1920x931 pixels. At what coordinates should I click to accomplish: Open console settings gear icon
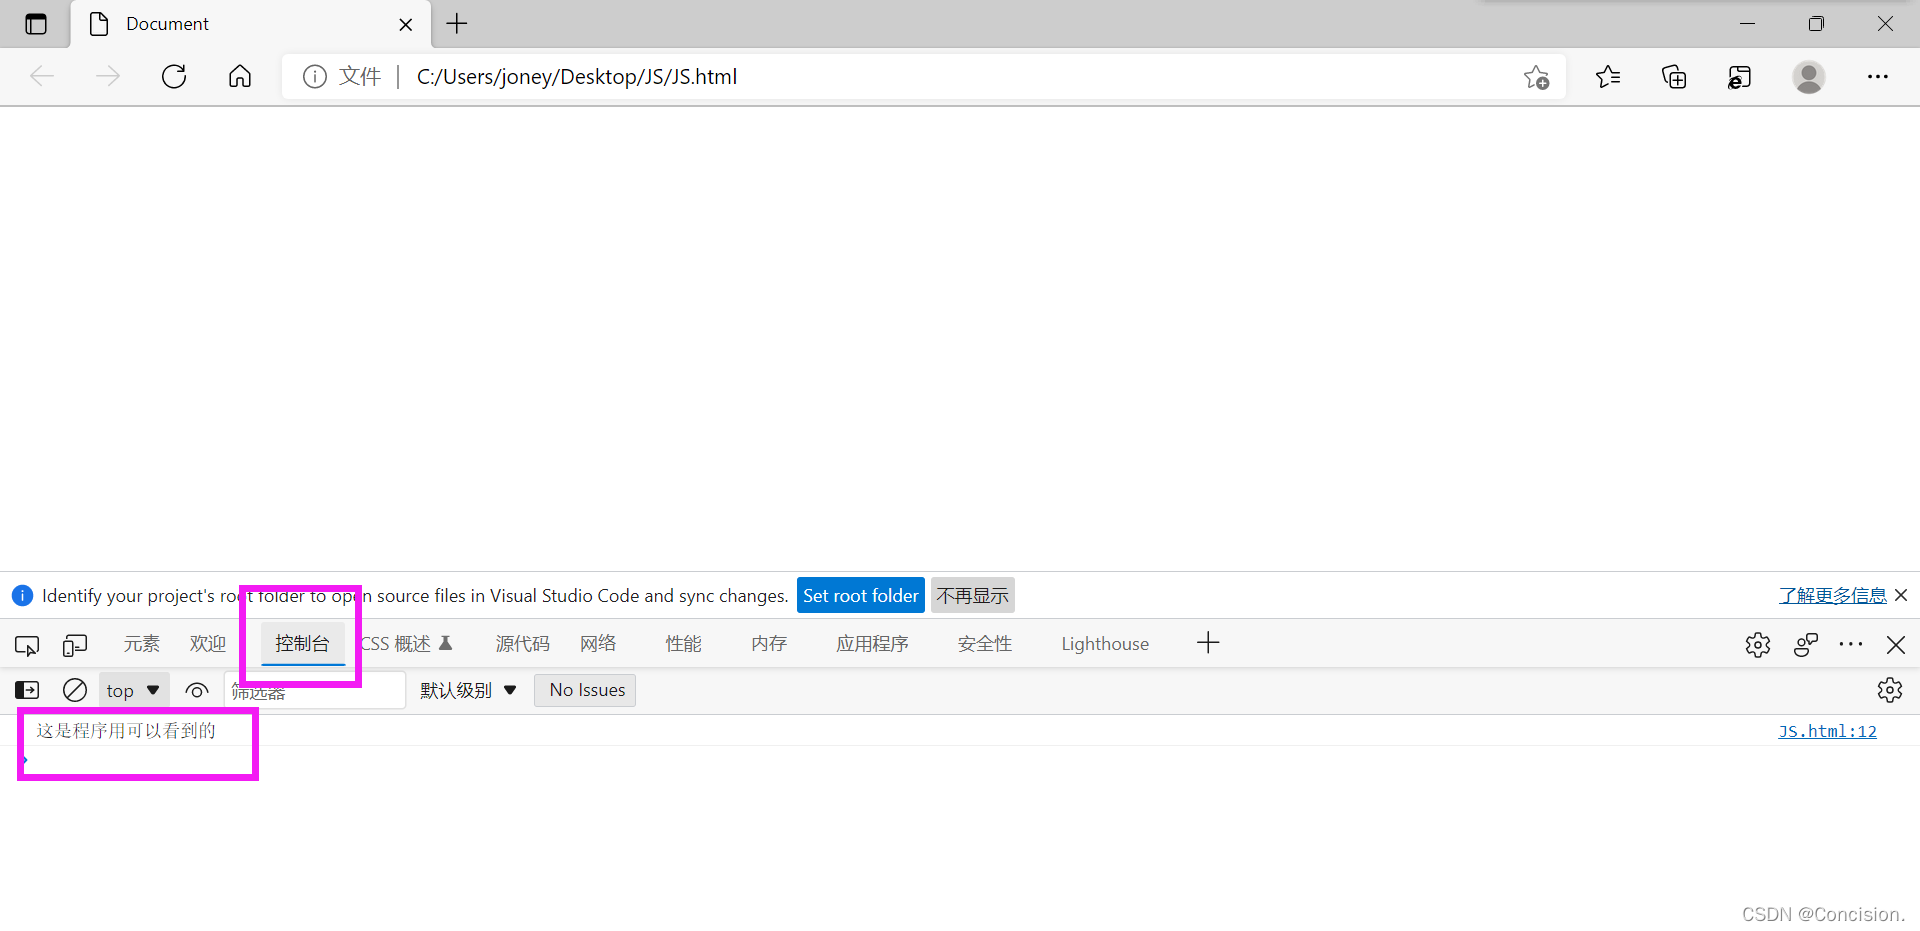1890,690
